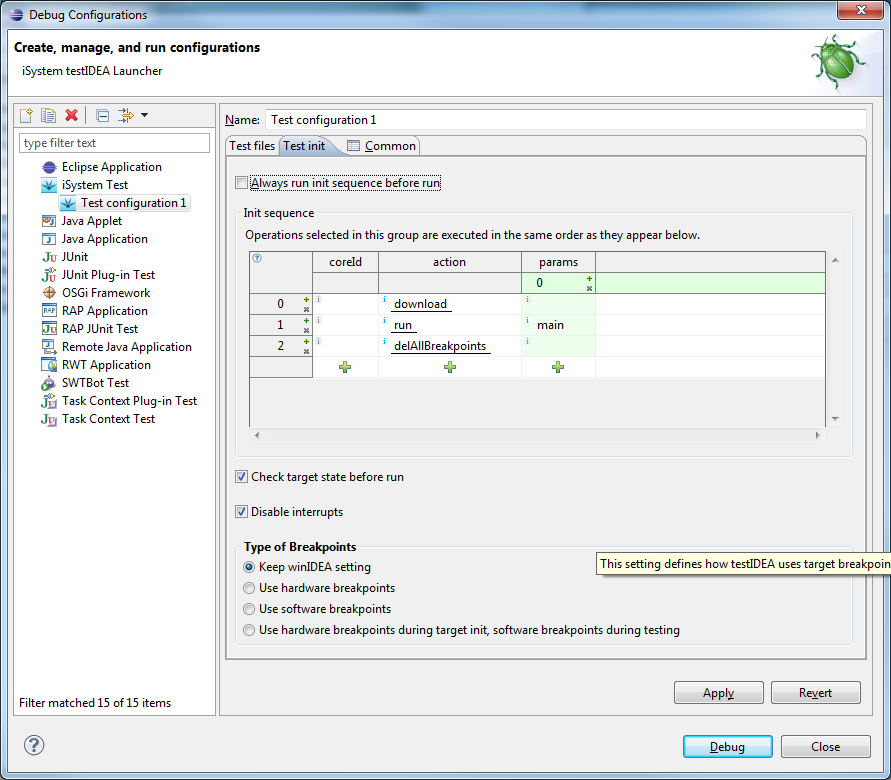891x780 pixels.
Task: Click the coreId column header
Action: pos(345,262)
